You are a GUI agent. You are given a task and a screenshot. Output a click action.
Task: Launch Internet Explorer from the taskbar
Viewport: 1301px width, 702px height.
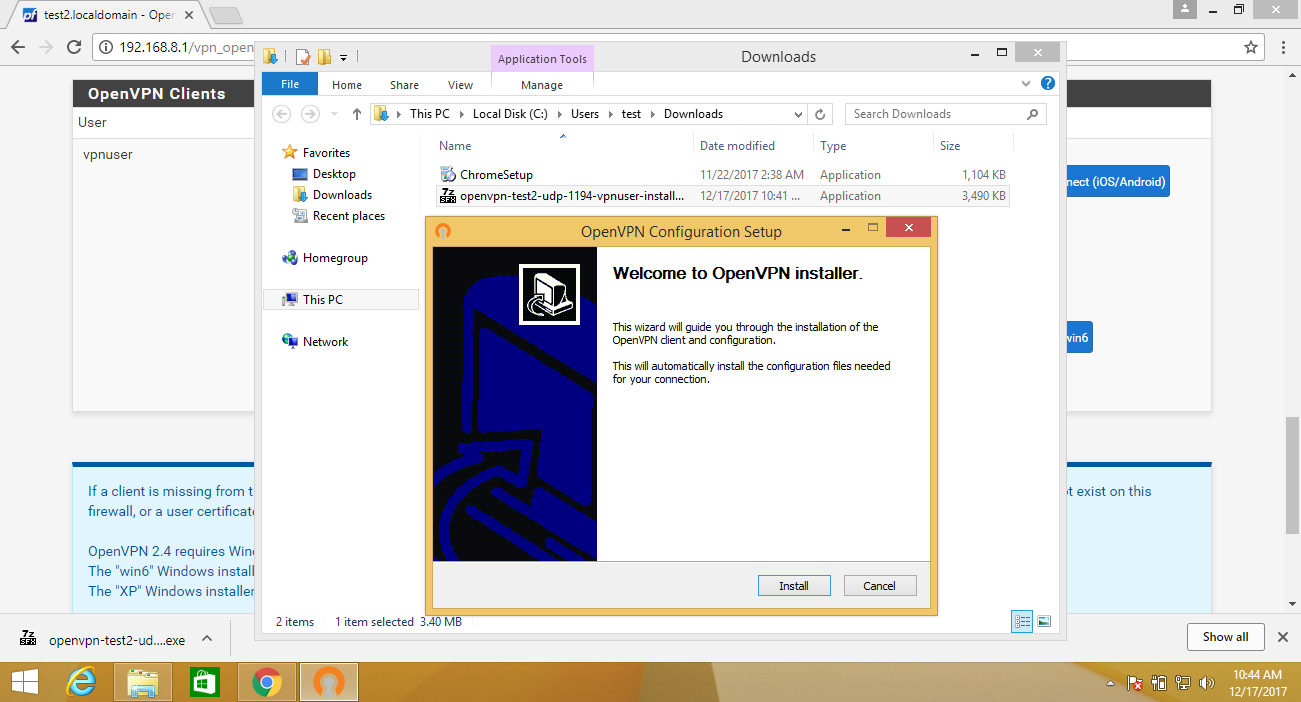[x=83, y=682]
